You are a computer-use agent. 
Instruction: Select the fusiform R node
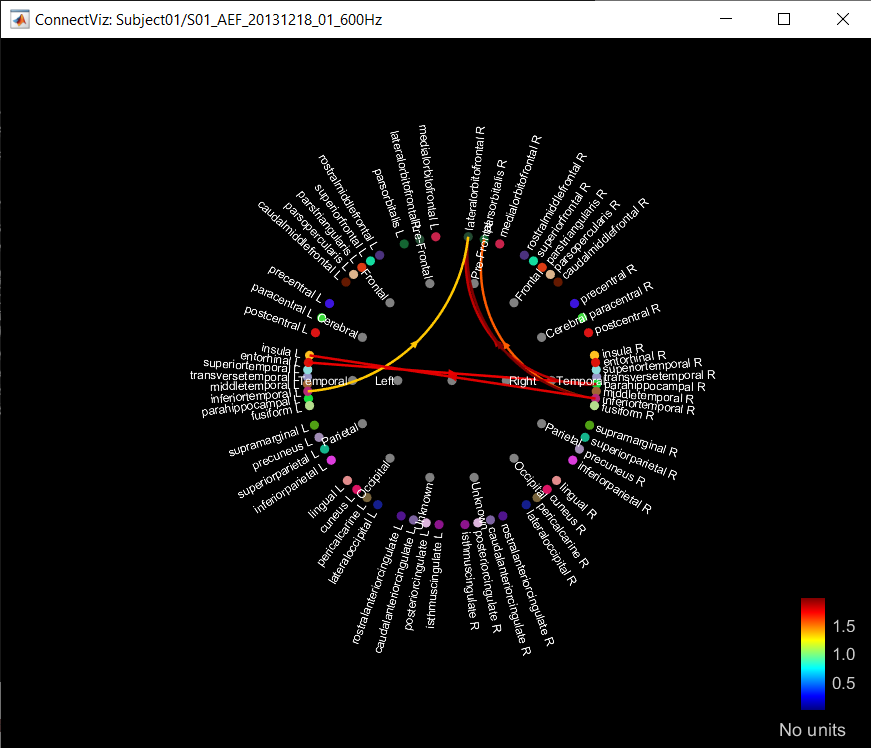pos(594,406)
